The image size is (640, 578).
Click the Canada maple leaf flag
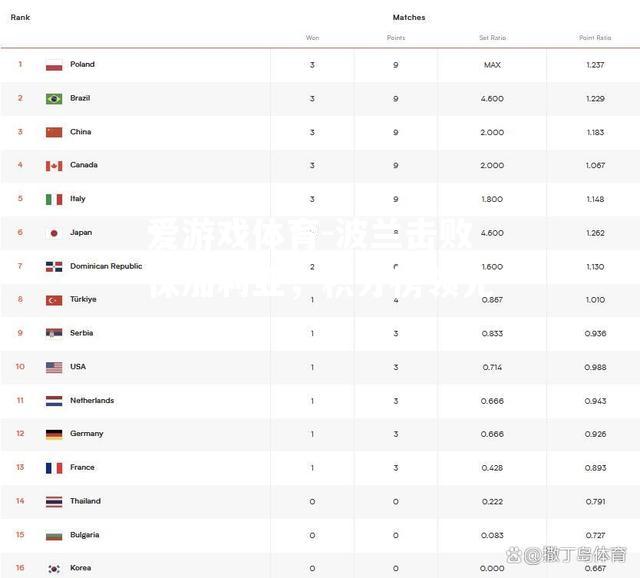tap(54, 166)
